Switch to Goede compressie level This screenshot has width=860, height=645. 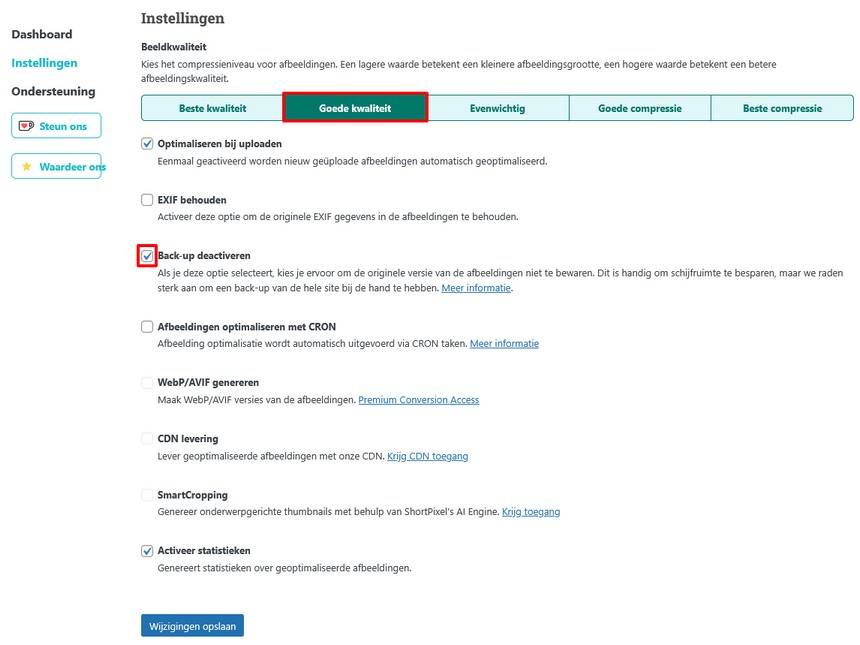pyautogui.click(x=639, y=108)
